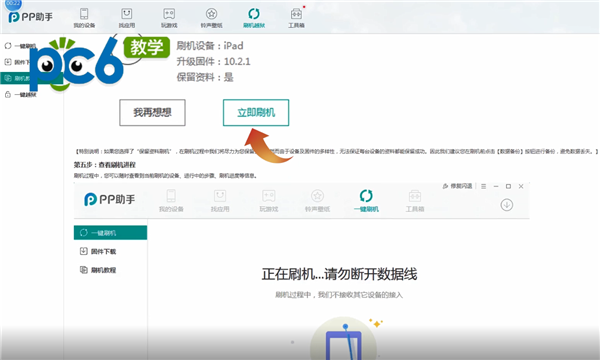This screenshot has width=600, height=360.
Task: Open 铃声壁纸 in the top navigation bar
Action: (212, 18)
